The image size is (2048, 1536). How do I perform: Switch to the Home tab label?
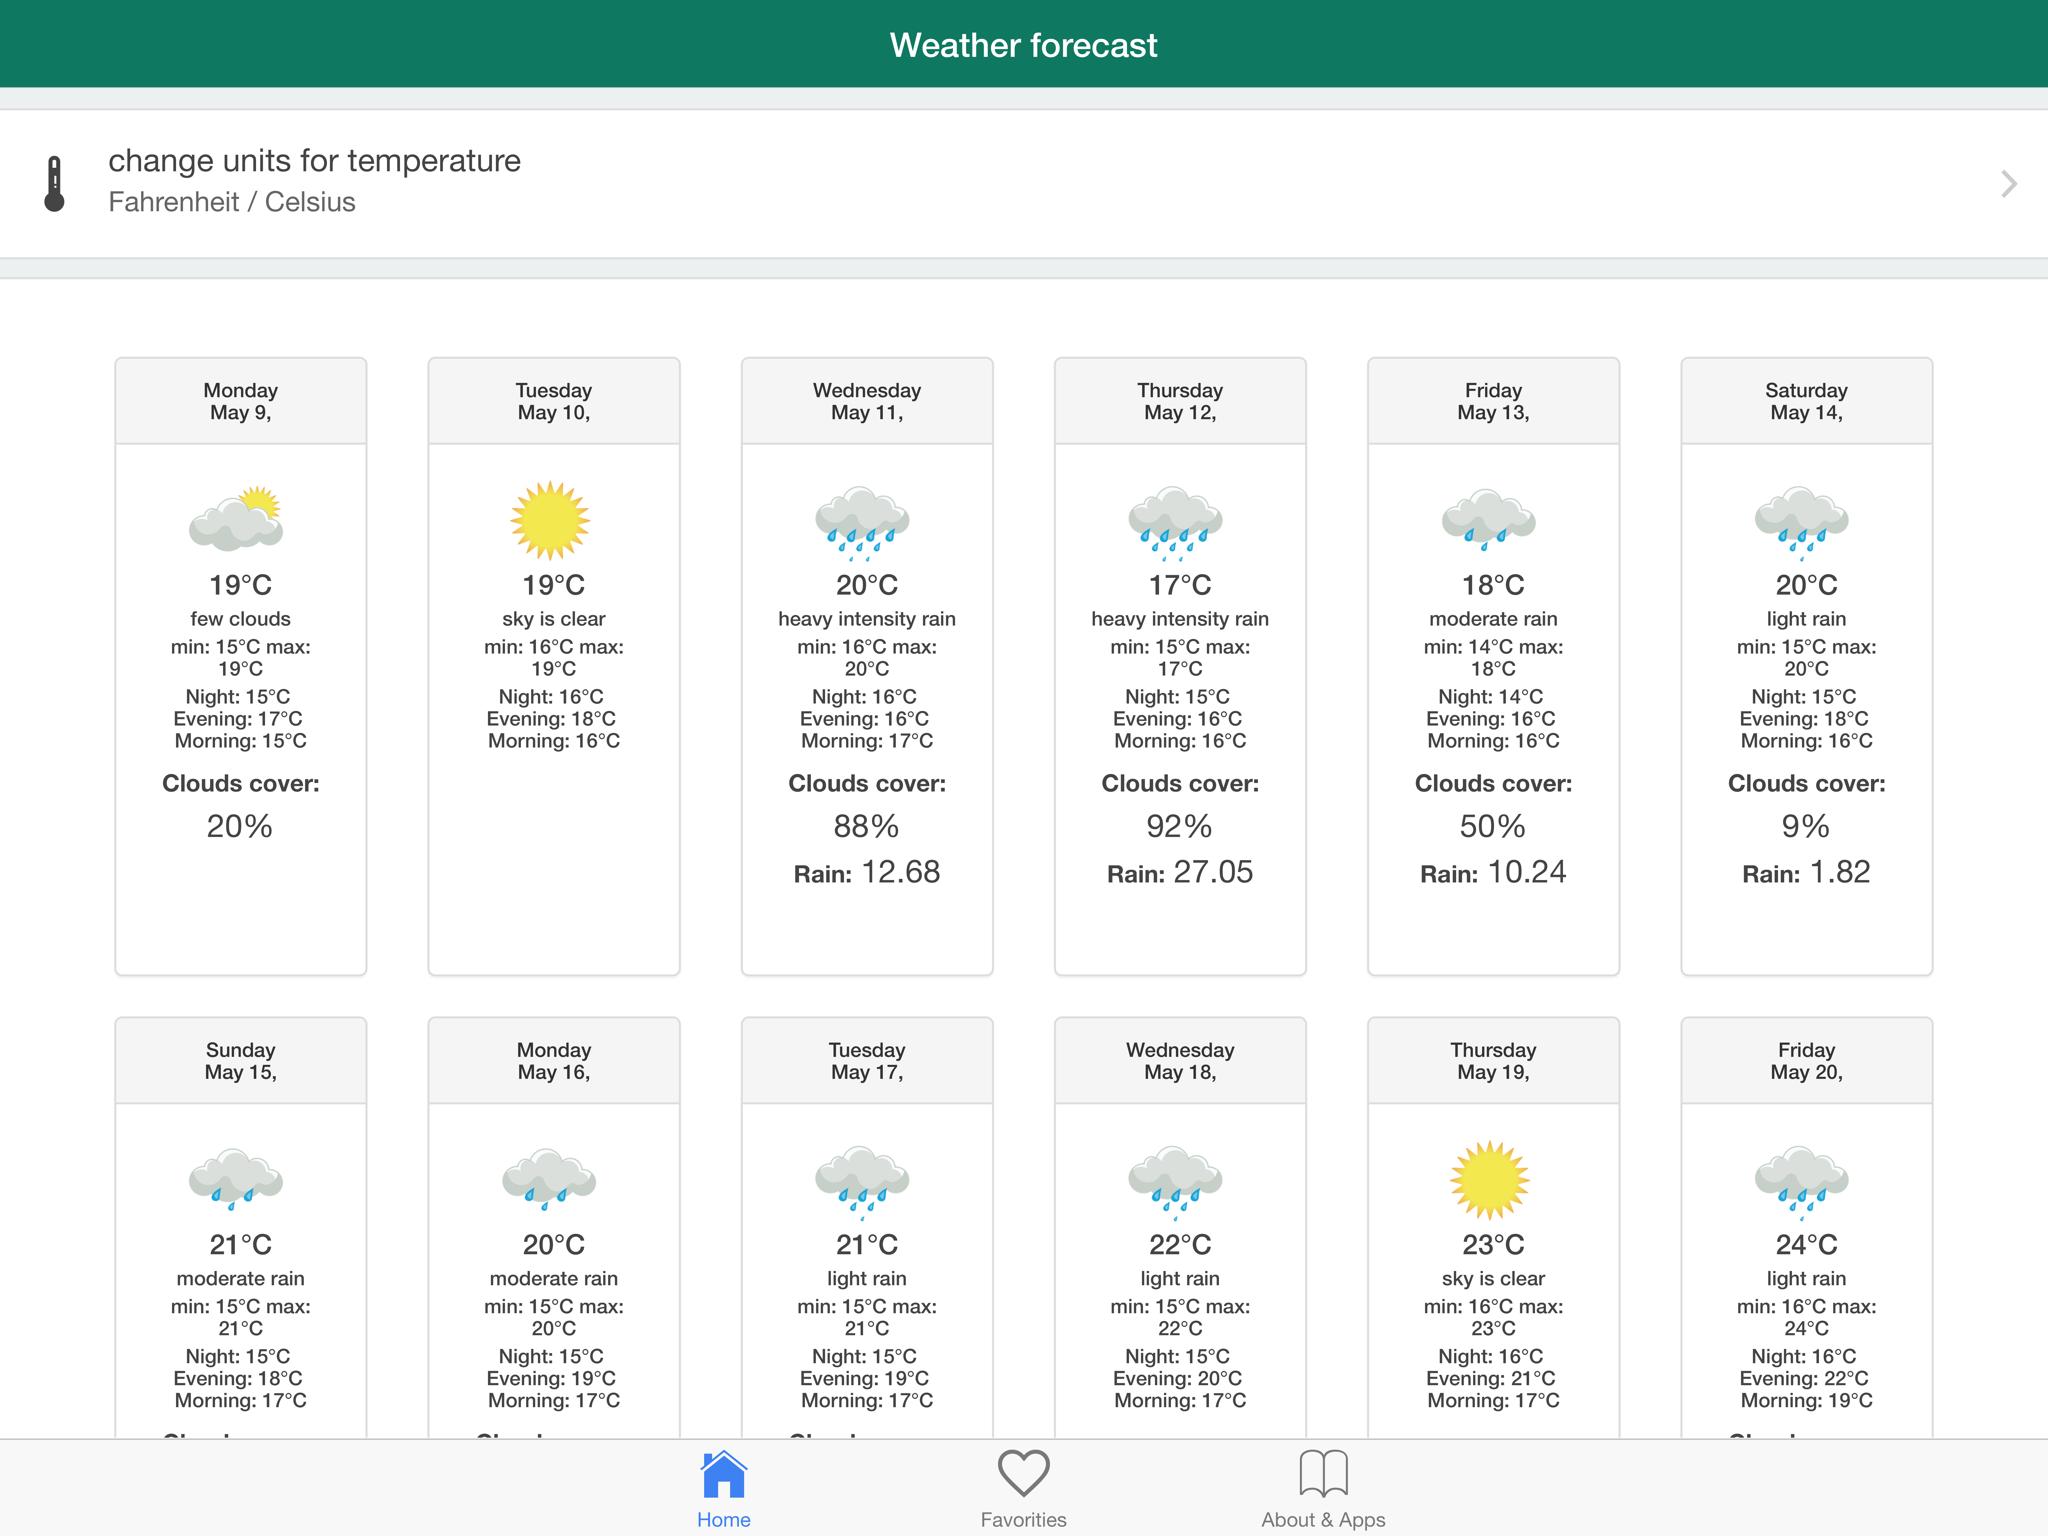[x=724, y=1520]
